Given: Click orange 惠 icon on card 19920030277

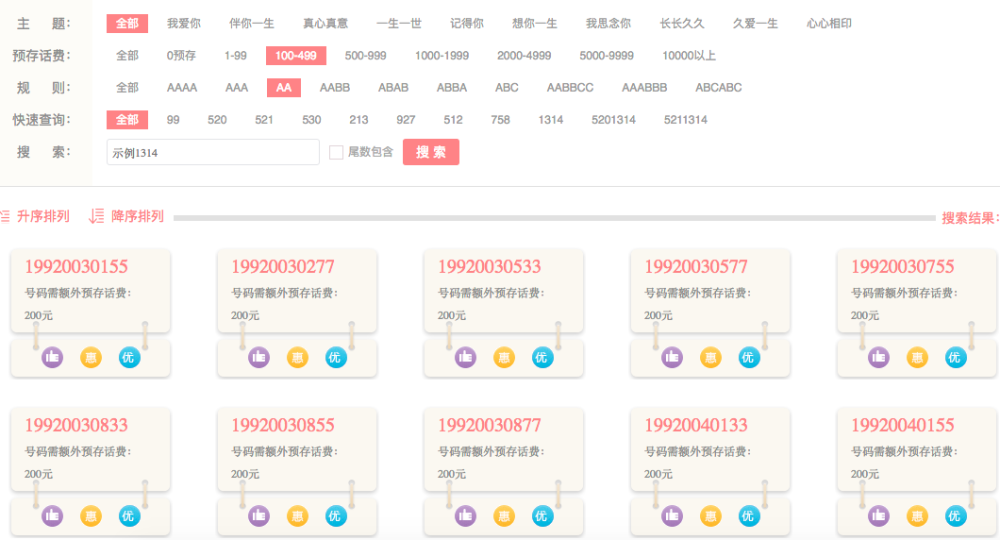Looking at the screenshot, I should point(297,357).
